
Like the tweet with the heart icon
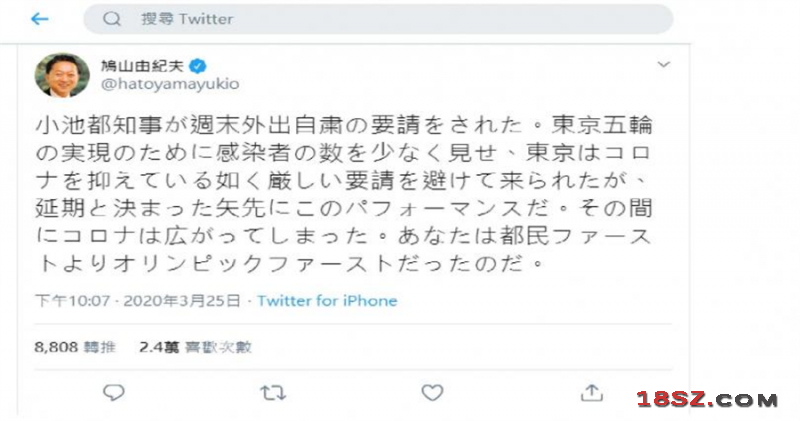(432, 393)
